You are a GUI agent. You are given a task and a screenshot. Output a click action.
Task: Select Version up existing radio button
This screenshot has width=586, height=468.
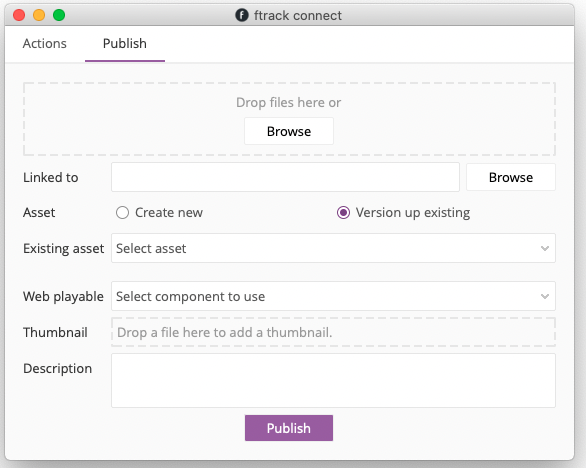(343, 213)
